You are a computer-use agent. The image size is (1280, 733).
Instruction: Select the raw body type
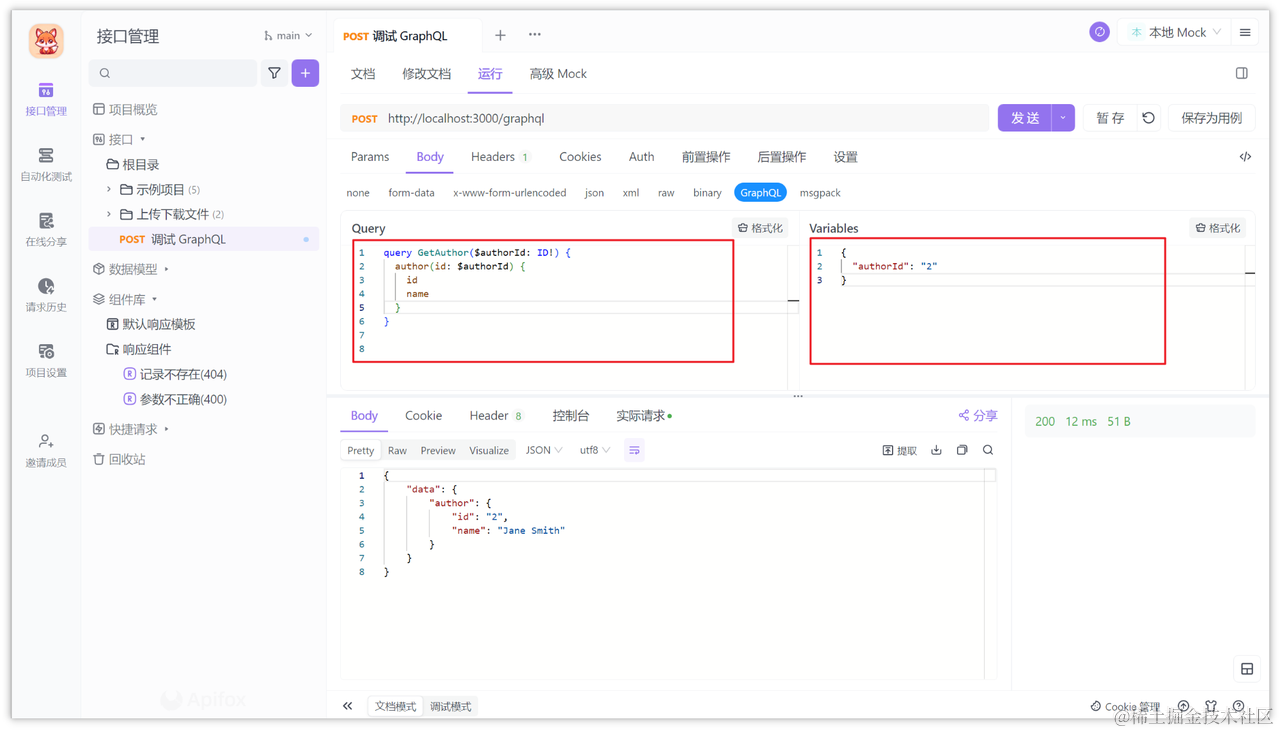pyautogui.click(x=666, y=193)
